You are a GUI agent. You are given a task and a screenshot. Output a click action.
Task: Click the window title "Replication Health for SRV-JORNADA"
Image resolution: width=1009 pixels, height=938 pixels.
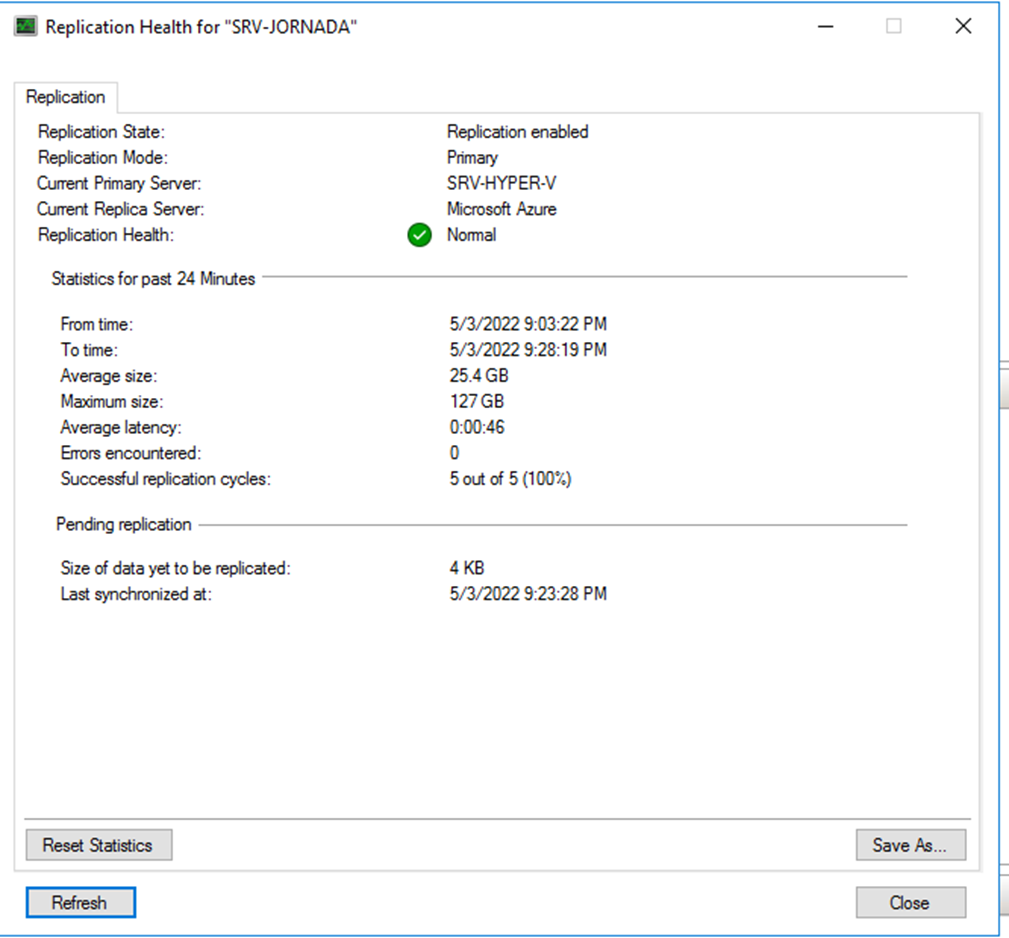(201, 27)
